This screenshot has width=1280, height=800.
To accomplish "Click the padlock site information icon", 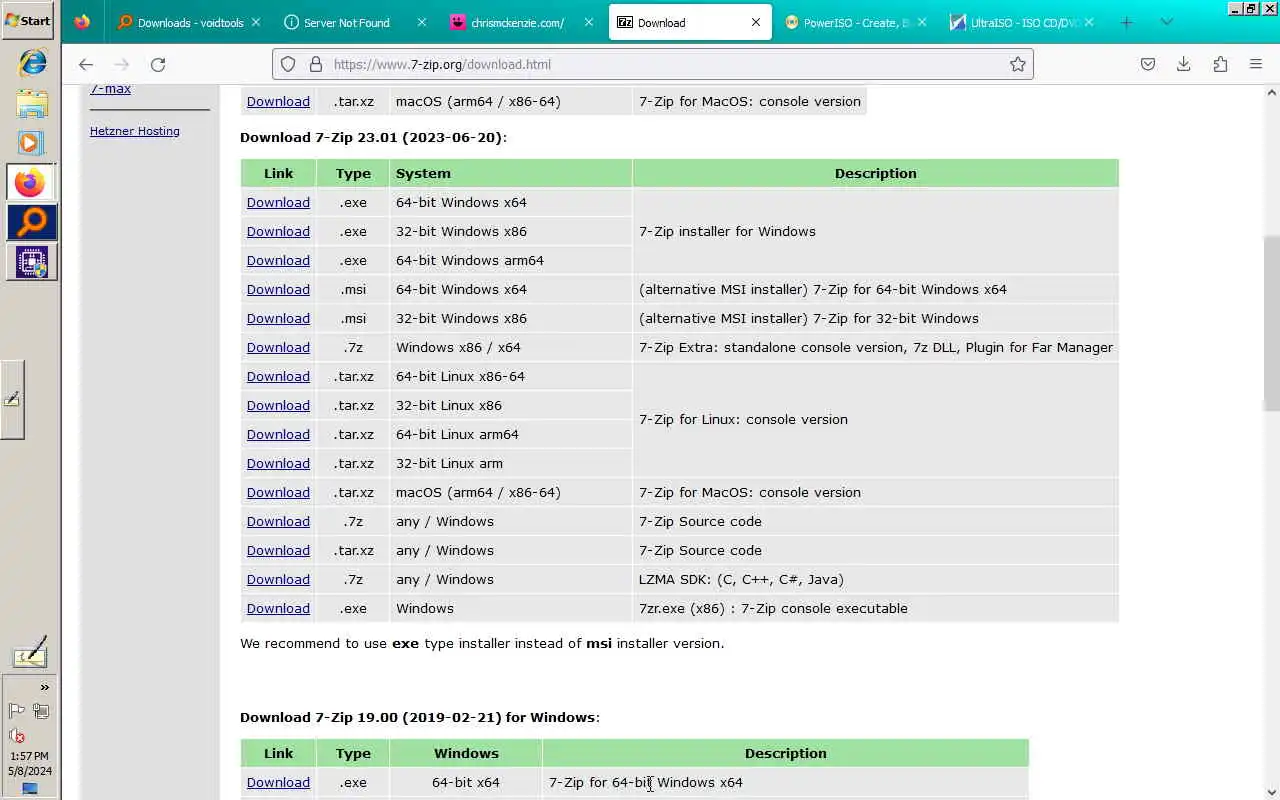I will pyautogui.click(x=316, y=64).
